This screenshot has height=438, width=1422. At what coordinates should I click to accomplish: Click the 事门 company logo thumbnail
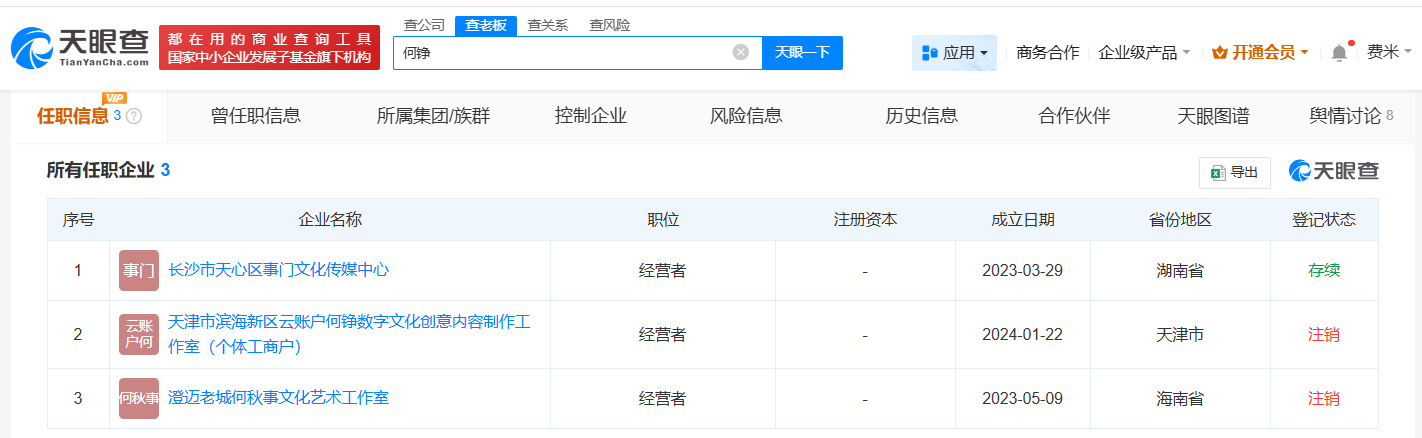coord(139,270)
